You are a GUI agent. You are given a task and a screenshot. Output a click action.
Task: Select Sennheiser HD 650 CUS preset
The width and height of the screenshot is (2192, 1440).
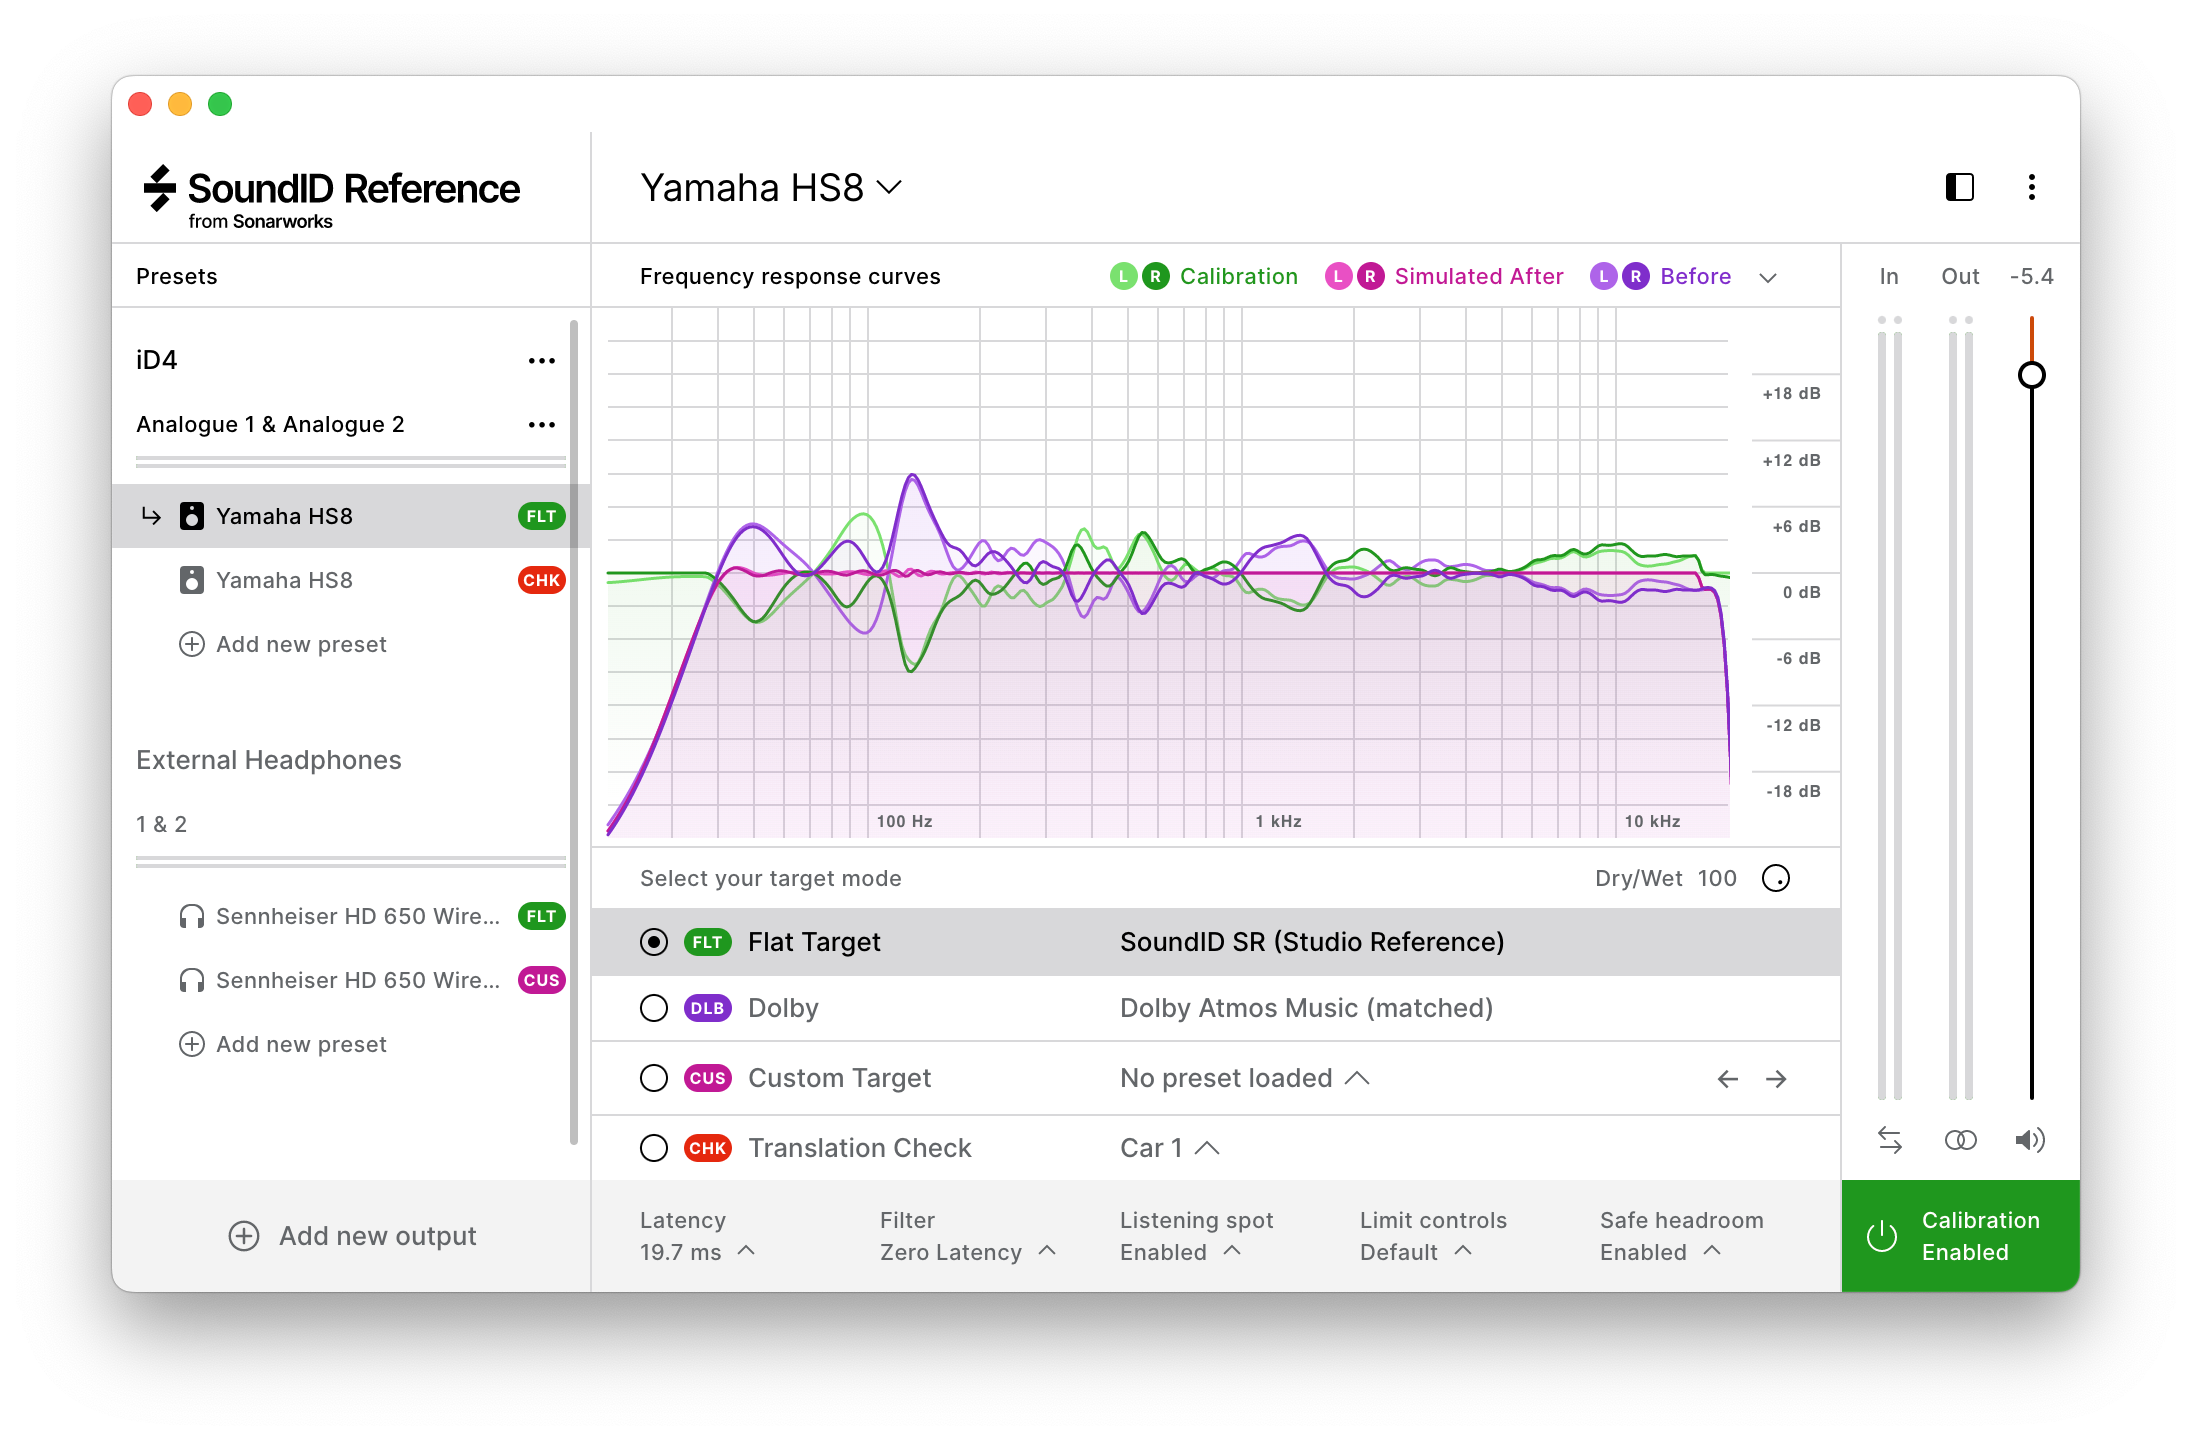click(350, 981)
